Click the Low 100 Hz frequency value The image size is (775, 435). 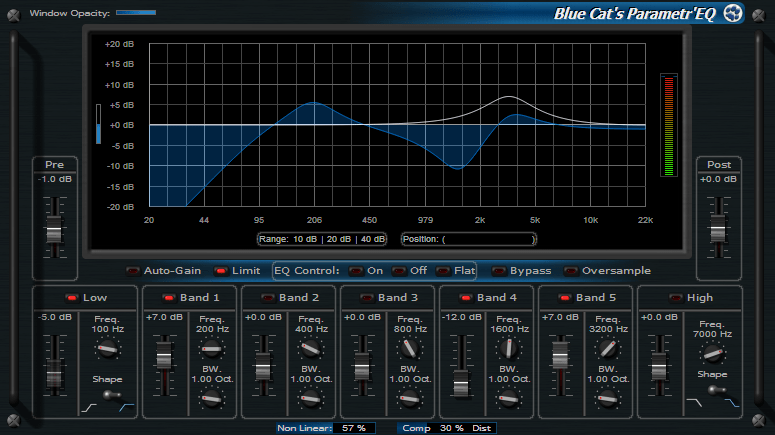pyautogui.click(x=107, y=329)
